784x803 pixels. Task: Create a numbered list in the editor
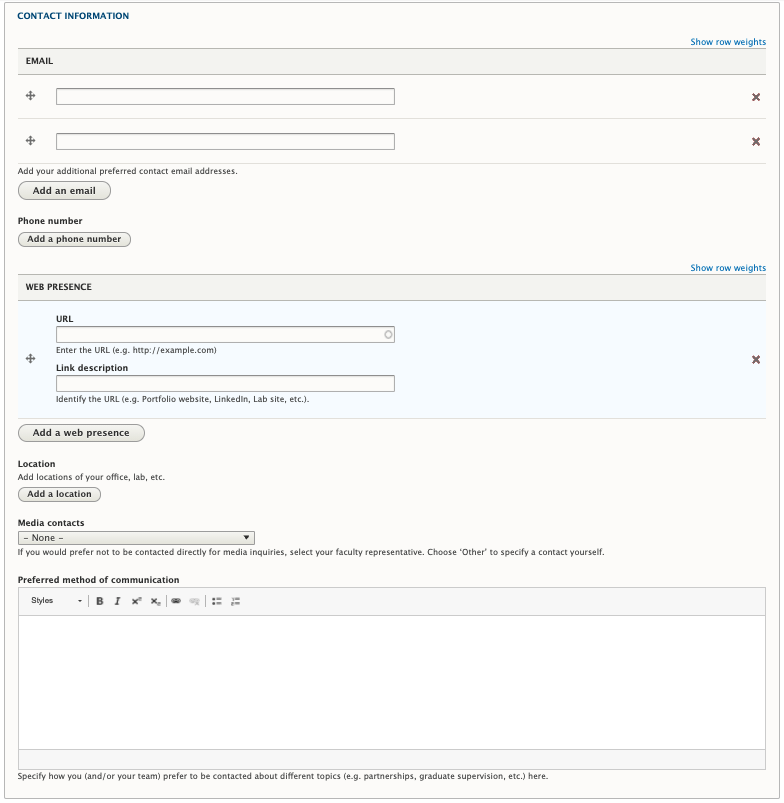tap(235, 601)
